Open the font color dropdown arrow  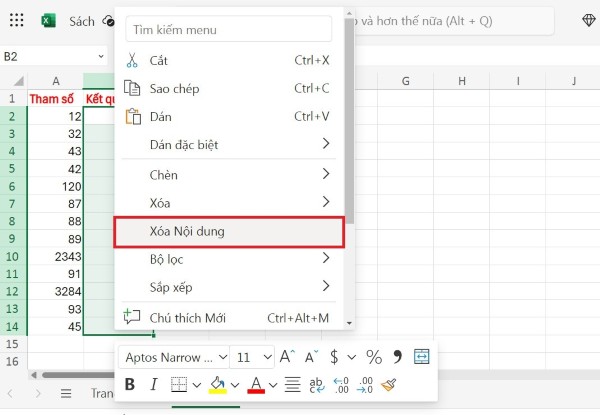tap(273, 385)
